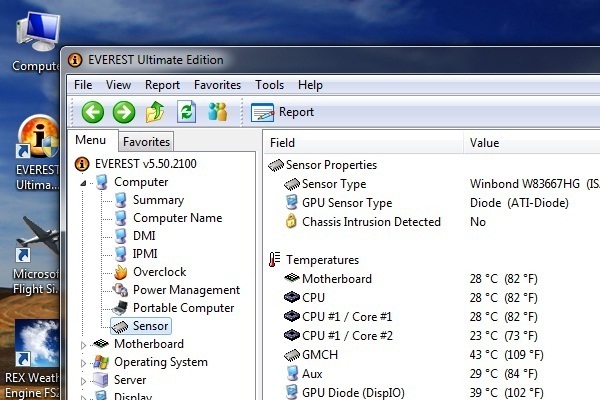Sort by the Field column header

pos(364,143)
